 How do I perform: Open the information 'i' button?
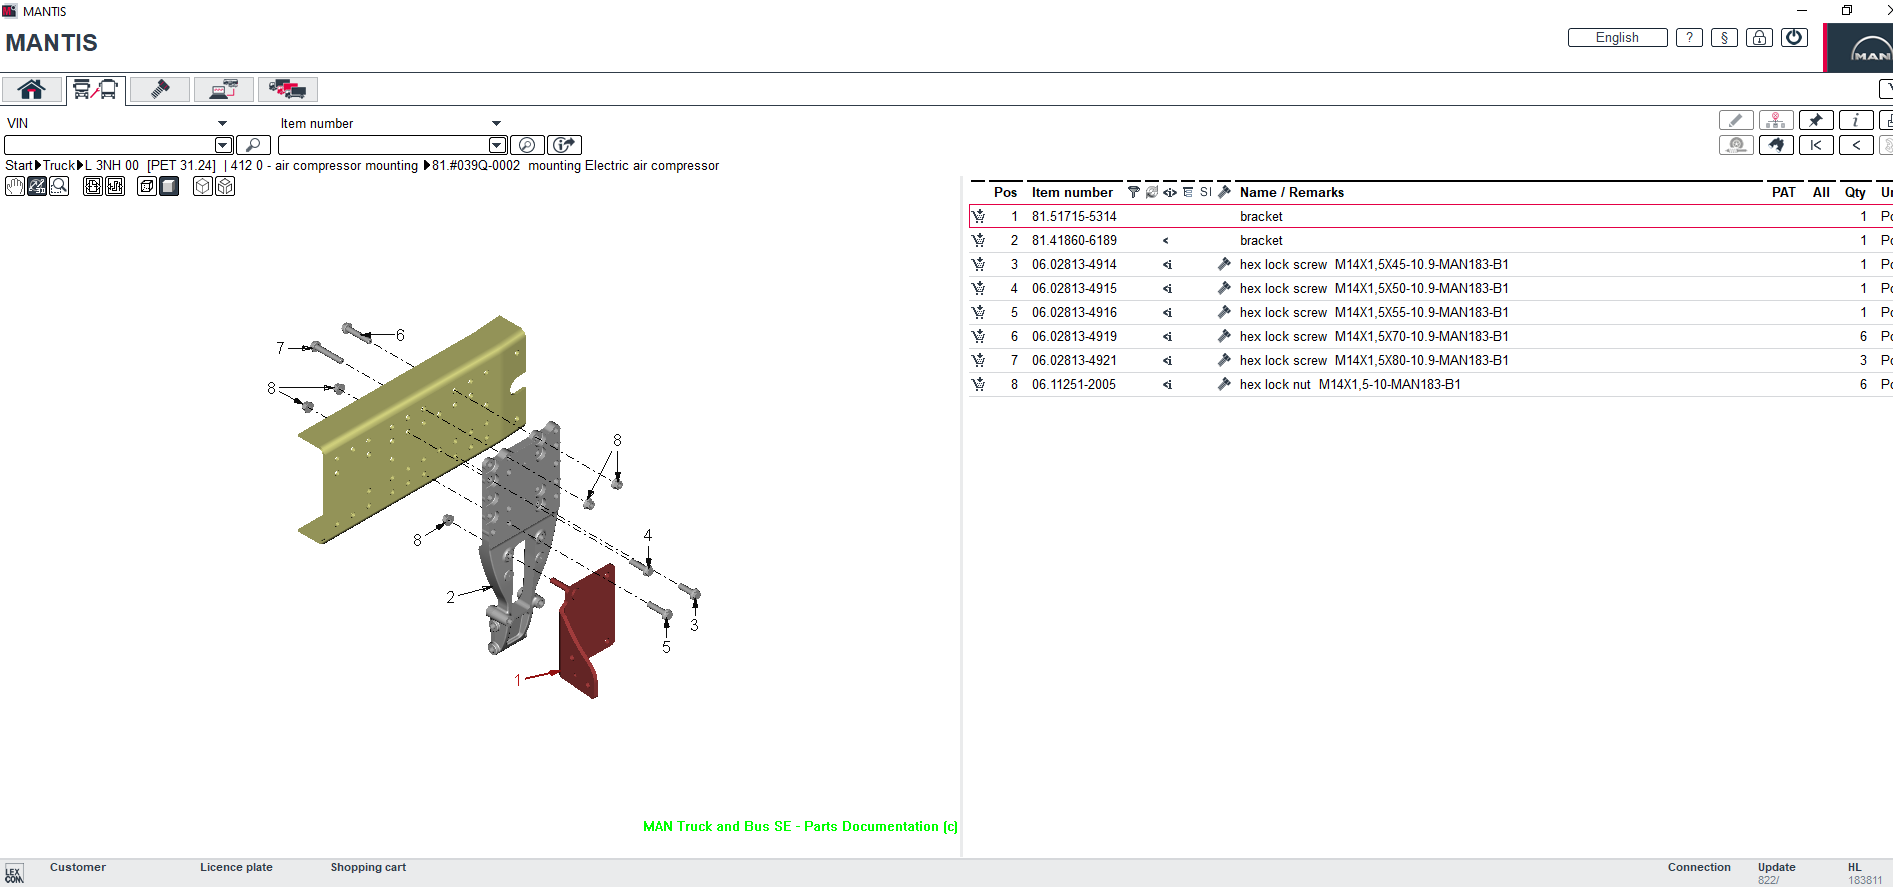pyautogui.click(x=1856, y=121)
